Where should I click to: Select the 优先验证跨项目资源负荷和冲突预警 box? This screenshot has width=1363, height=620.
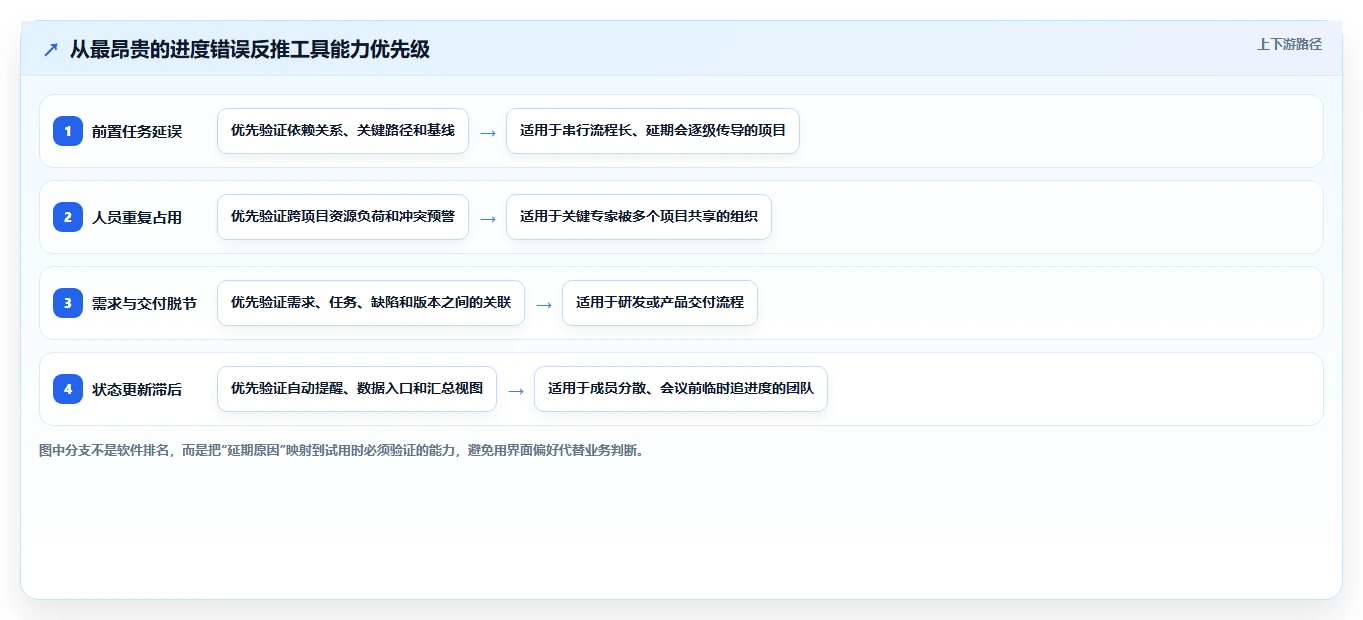coord(343,217)
